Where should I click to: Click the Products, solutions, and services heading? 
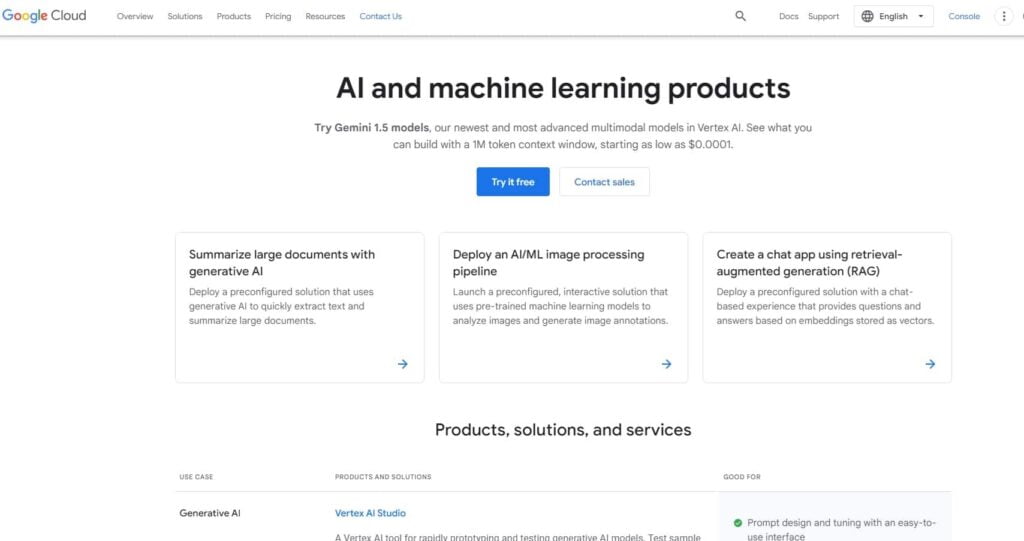(x=563, y=429)
